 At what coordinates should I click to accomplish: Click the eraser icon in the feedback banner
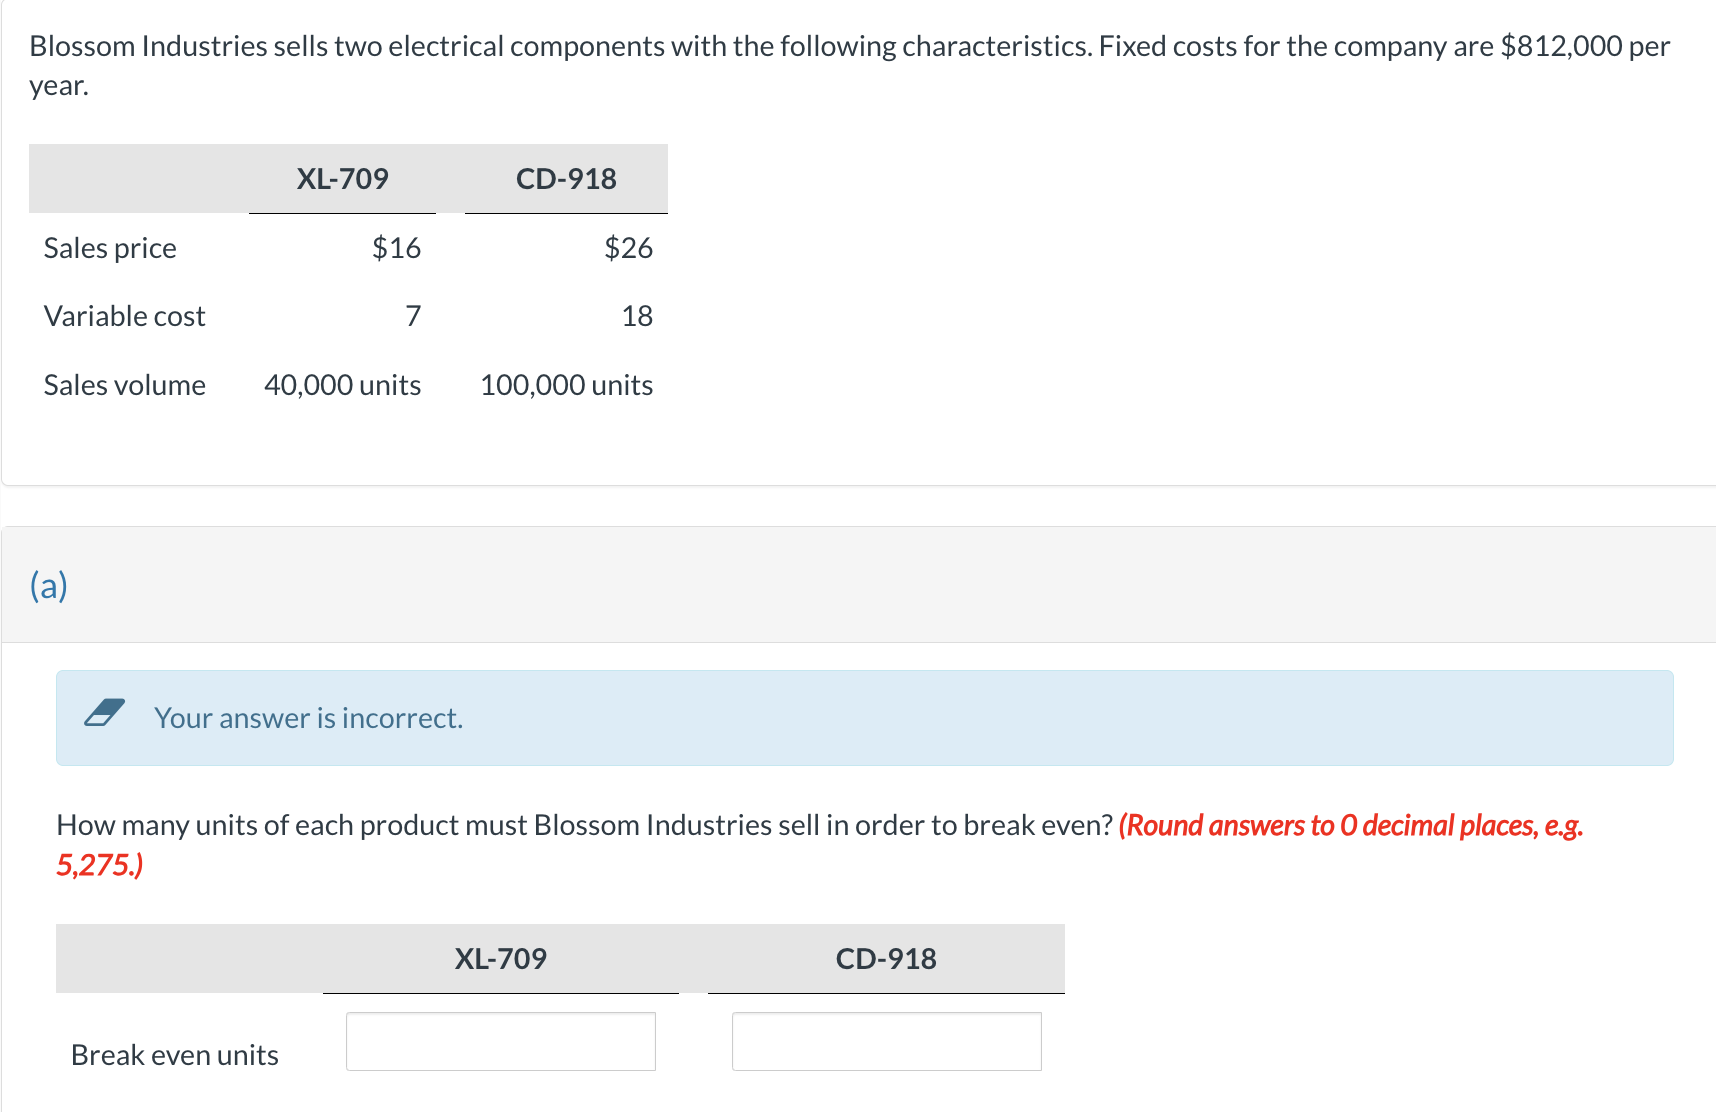point(104,713)
